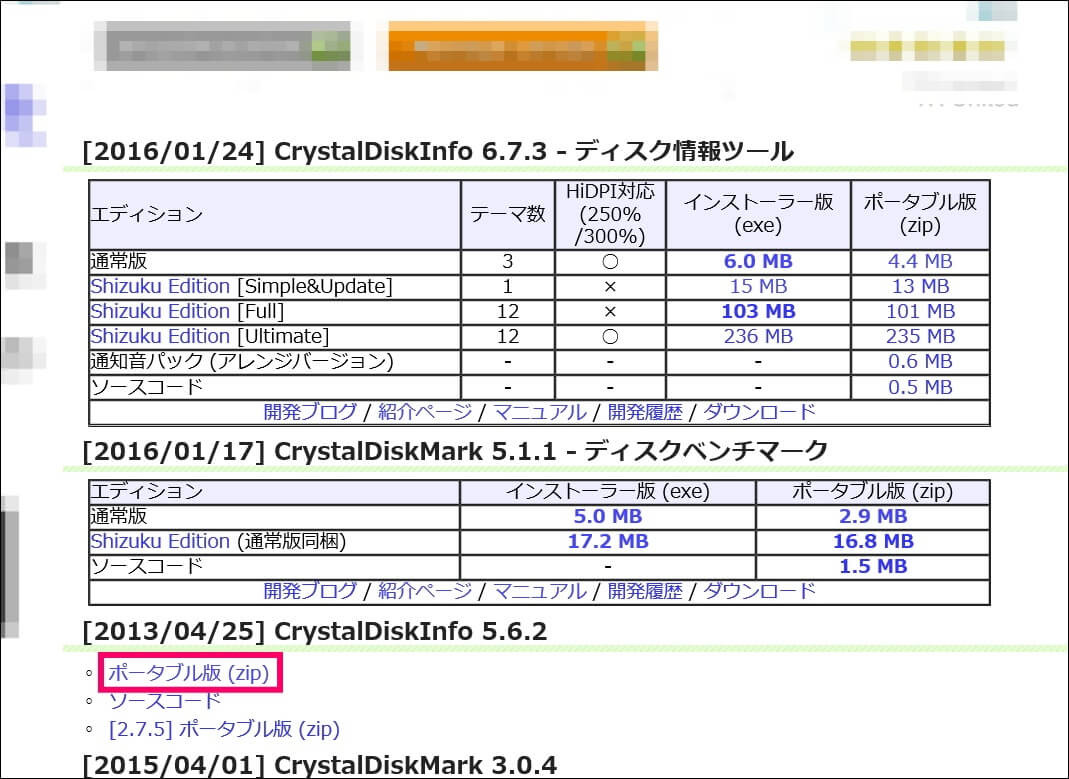Select the CrystalDiskMark 3.0.4 heading text
The width and height of the screenshot is (1069, 779).
tap(319, 765)
